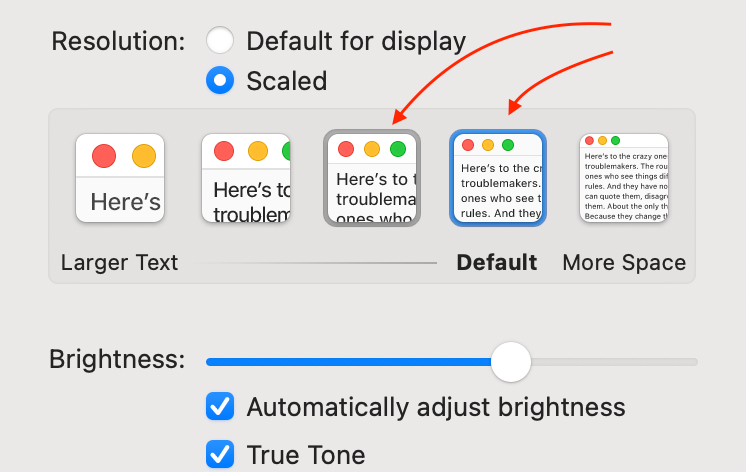Image resolution: width=746 pixels, height=472 pixels.
Task: Select the "Default for display" radio button
Action: pos(219,41)
